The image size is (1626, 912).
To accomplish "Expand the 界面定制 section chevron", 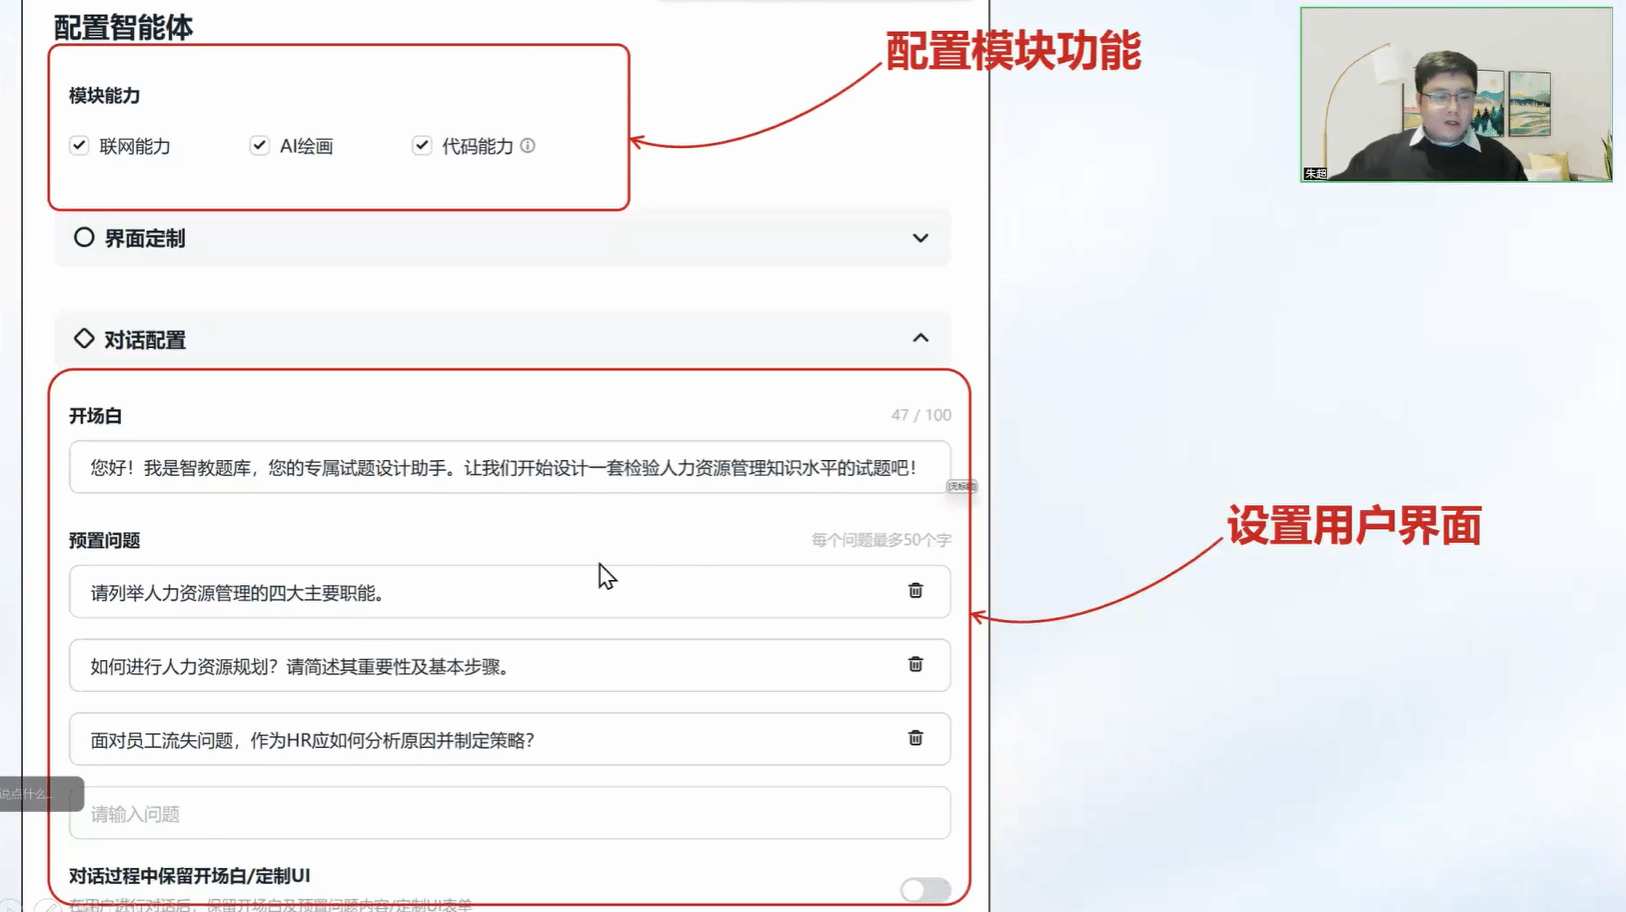I will click(x=920, y=239).
